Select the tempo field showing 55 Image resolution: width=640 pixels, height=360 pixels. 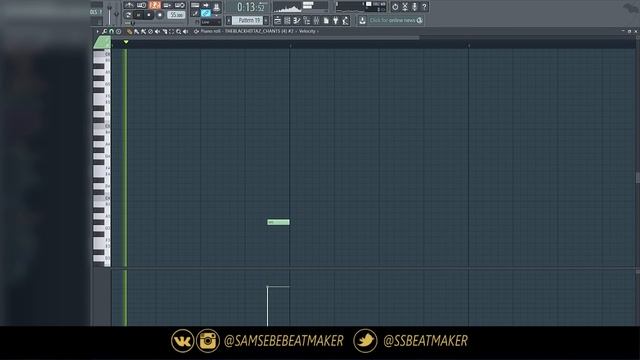coord(176,15)
